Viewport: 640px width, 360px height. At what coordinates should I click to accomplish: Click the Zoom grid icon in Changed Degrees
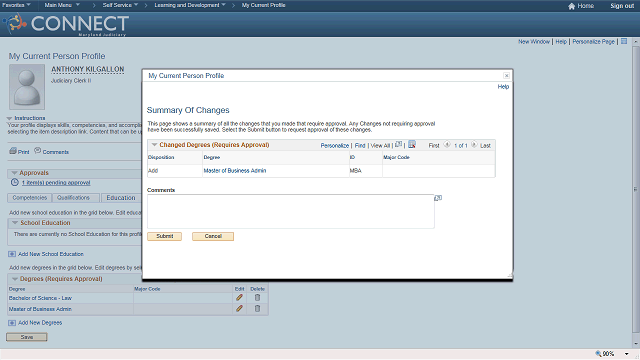pos(398,144)
